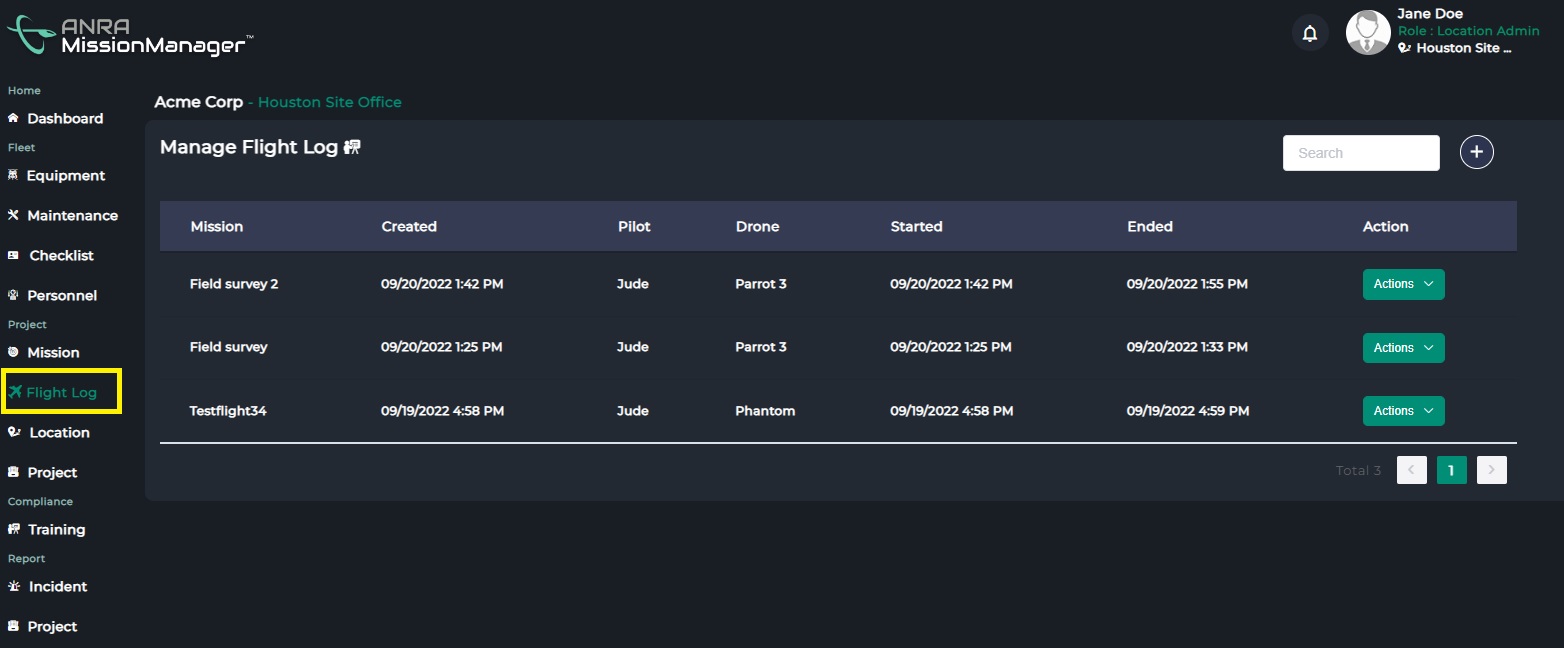This screenshot has height=648, width=1564.
Task: Open Jane Doe's profile avatar
Action: [x=1367, y=33]
